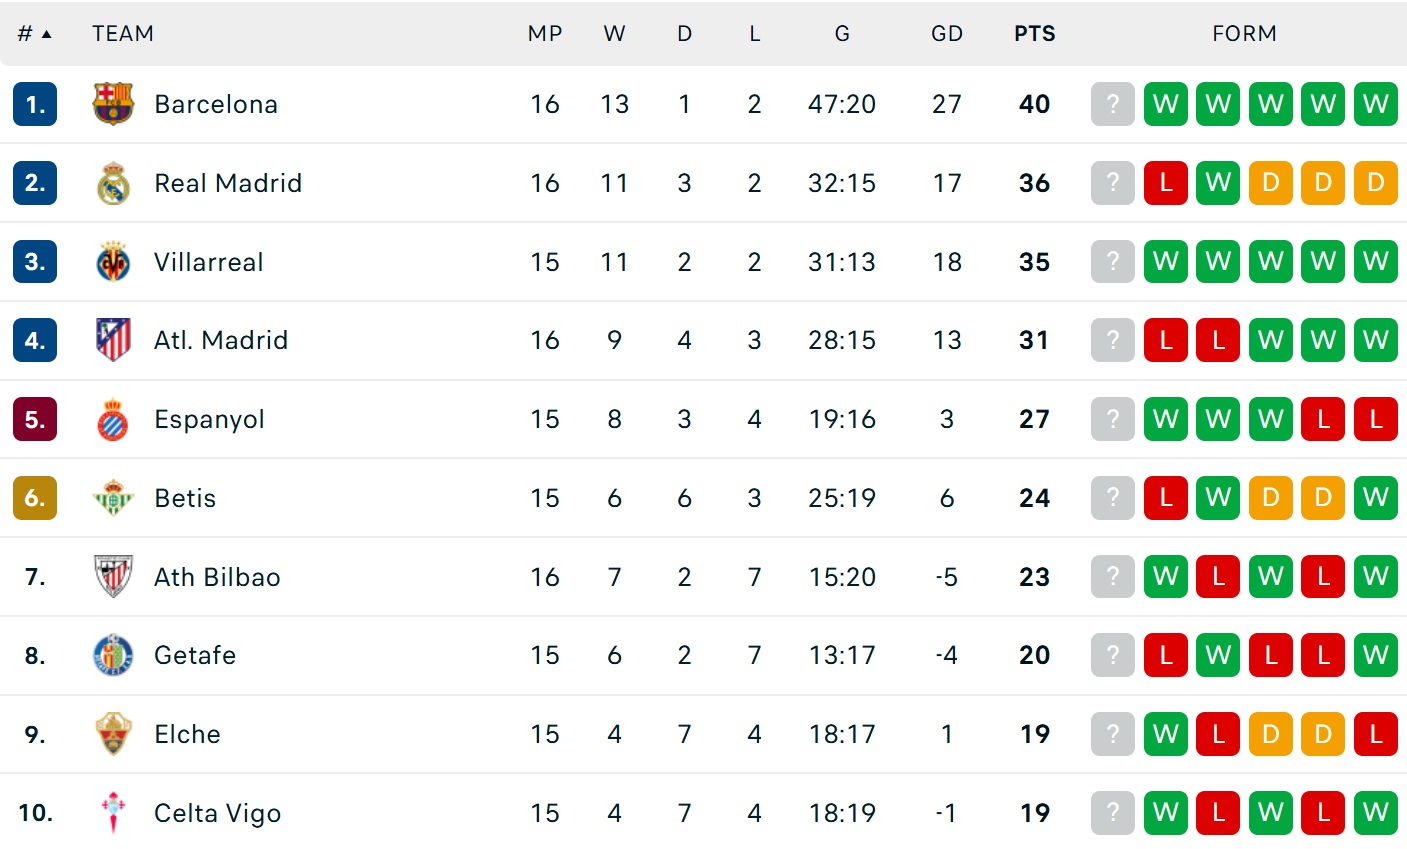Click the MP column header

click(545, 34)
